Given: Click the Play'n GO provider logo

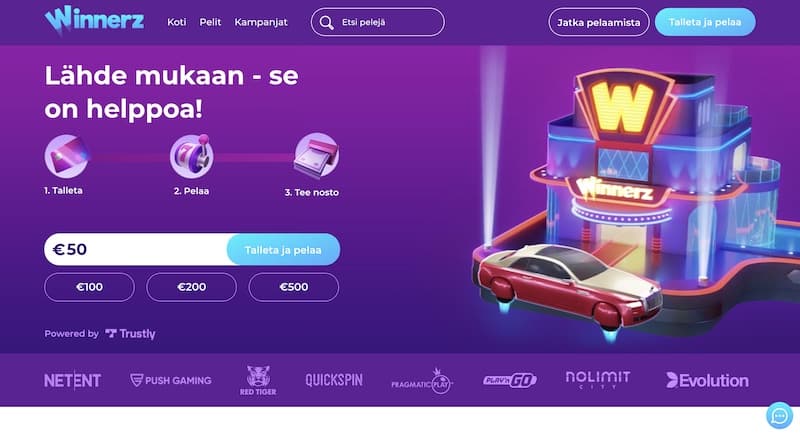Looking at the screenshot, I should point(510,380).
